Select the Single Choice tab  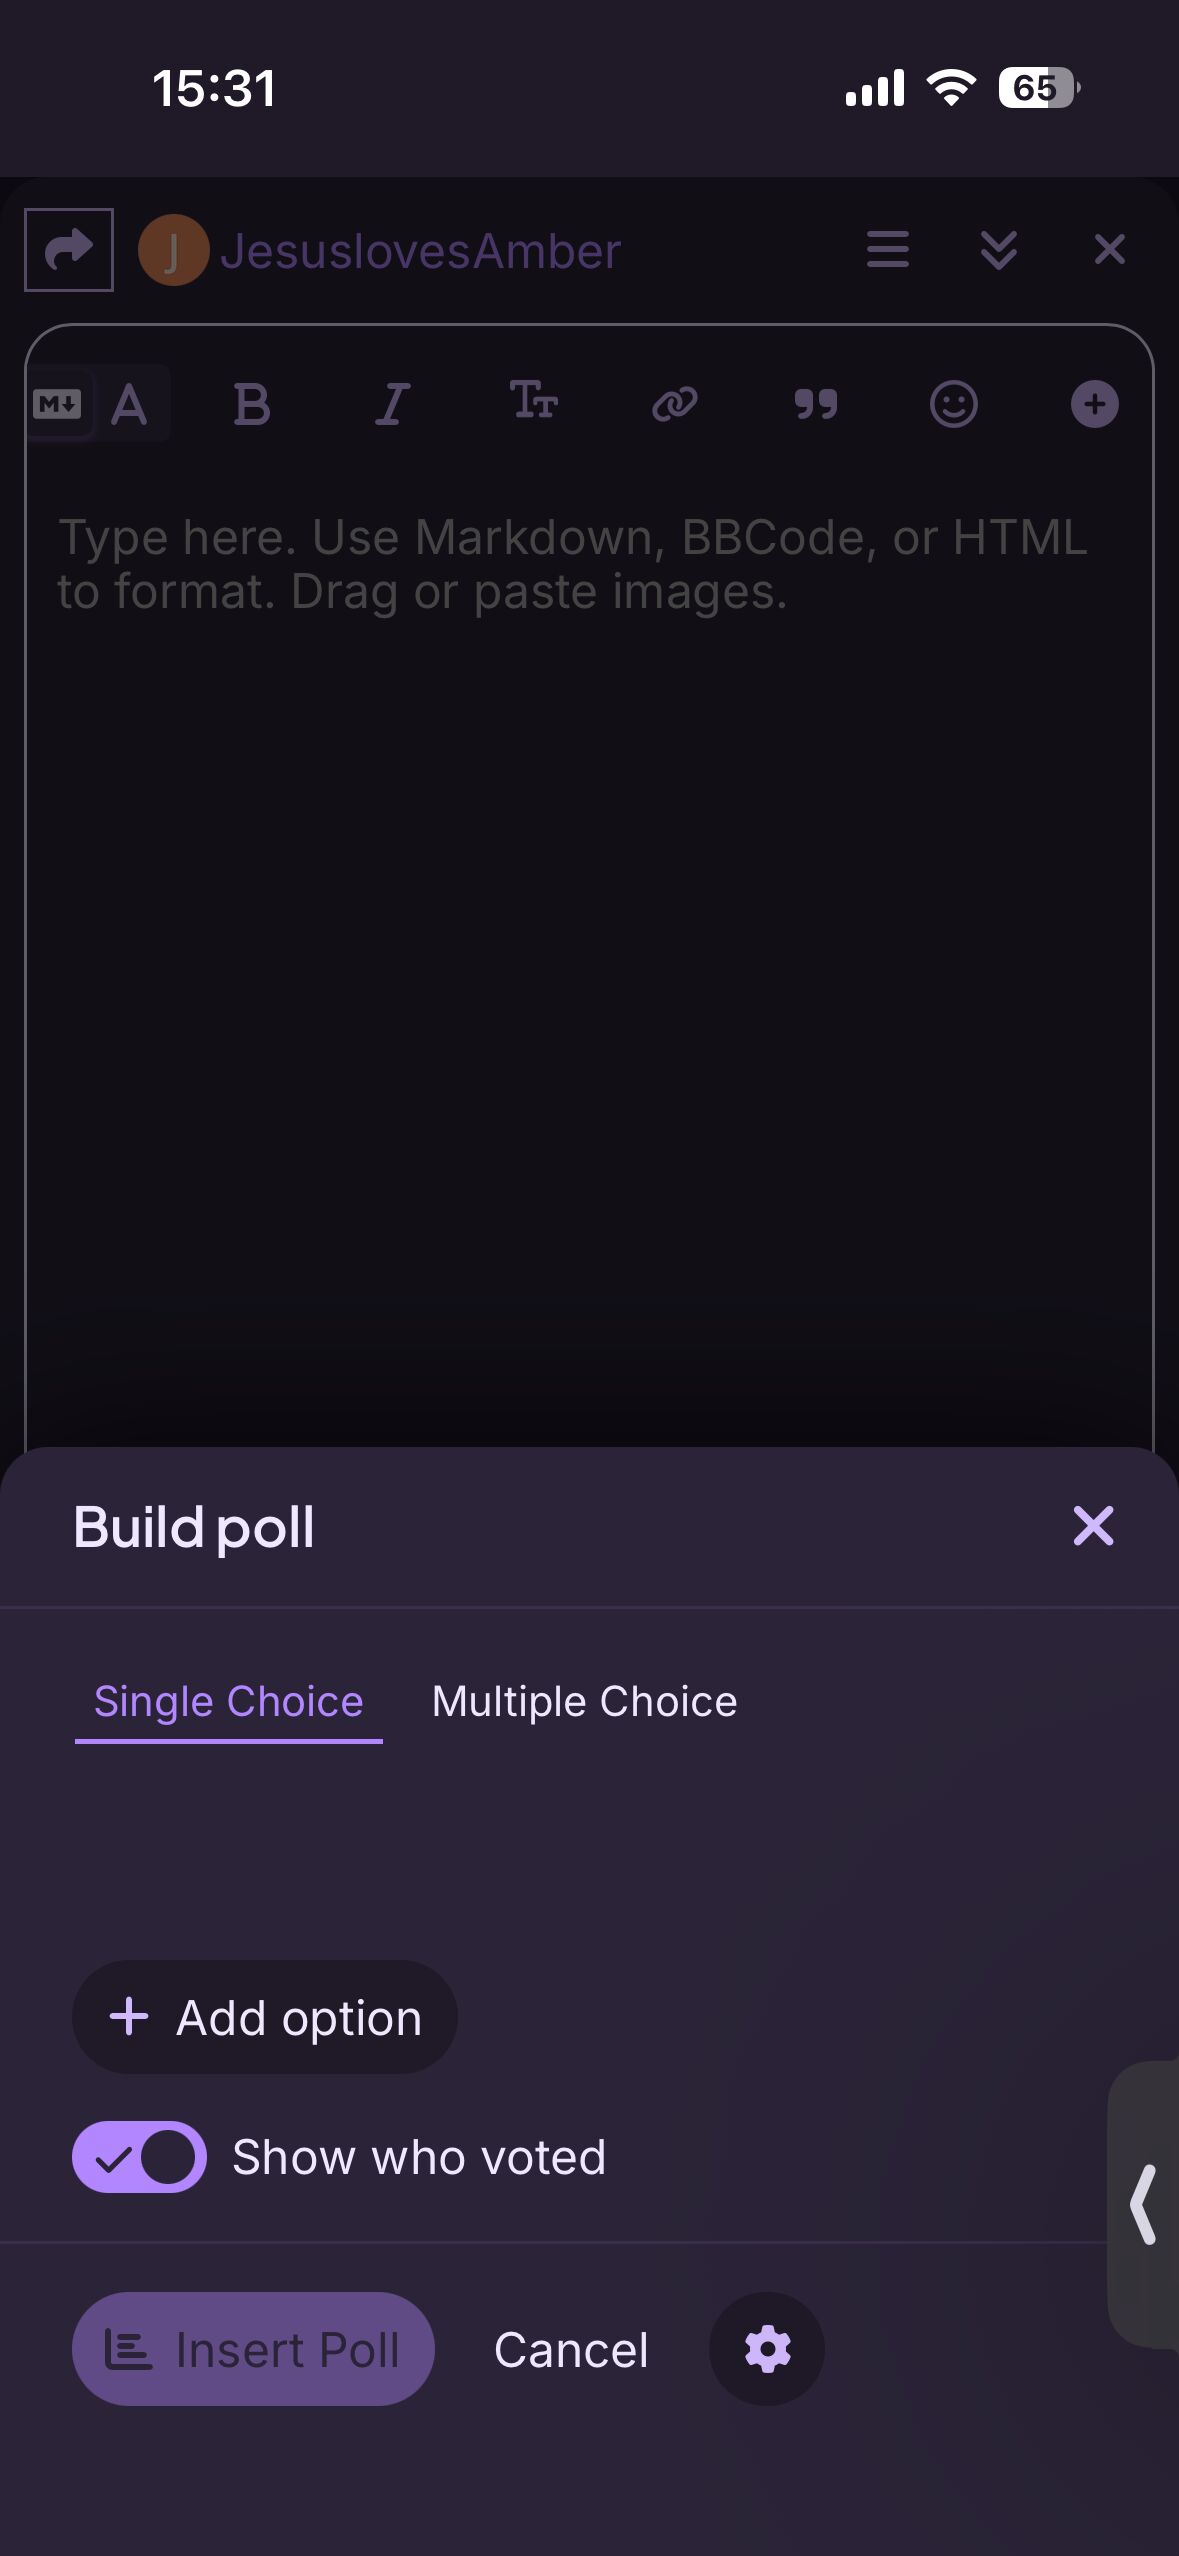(228, 1702)
